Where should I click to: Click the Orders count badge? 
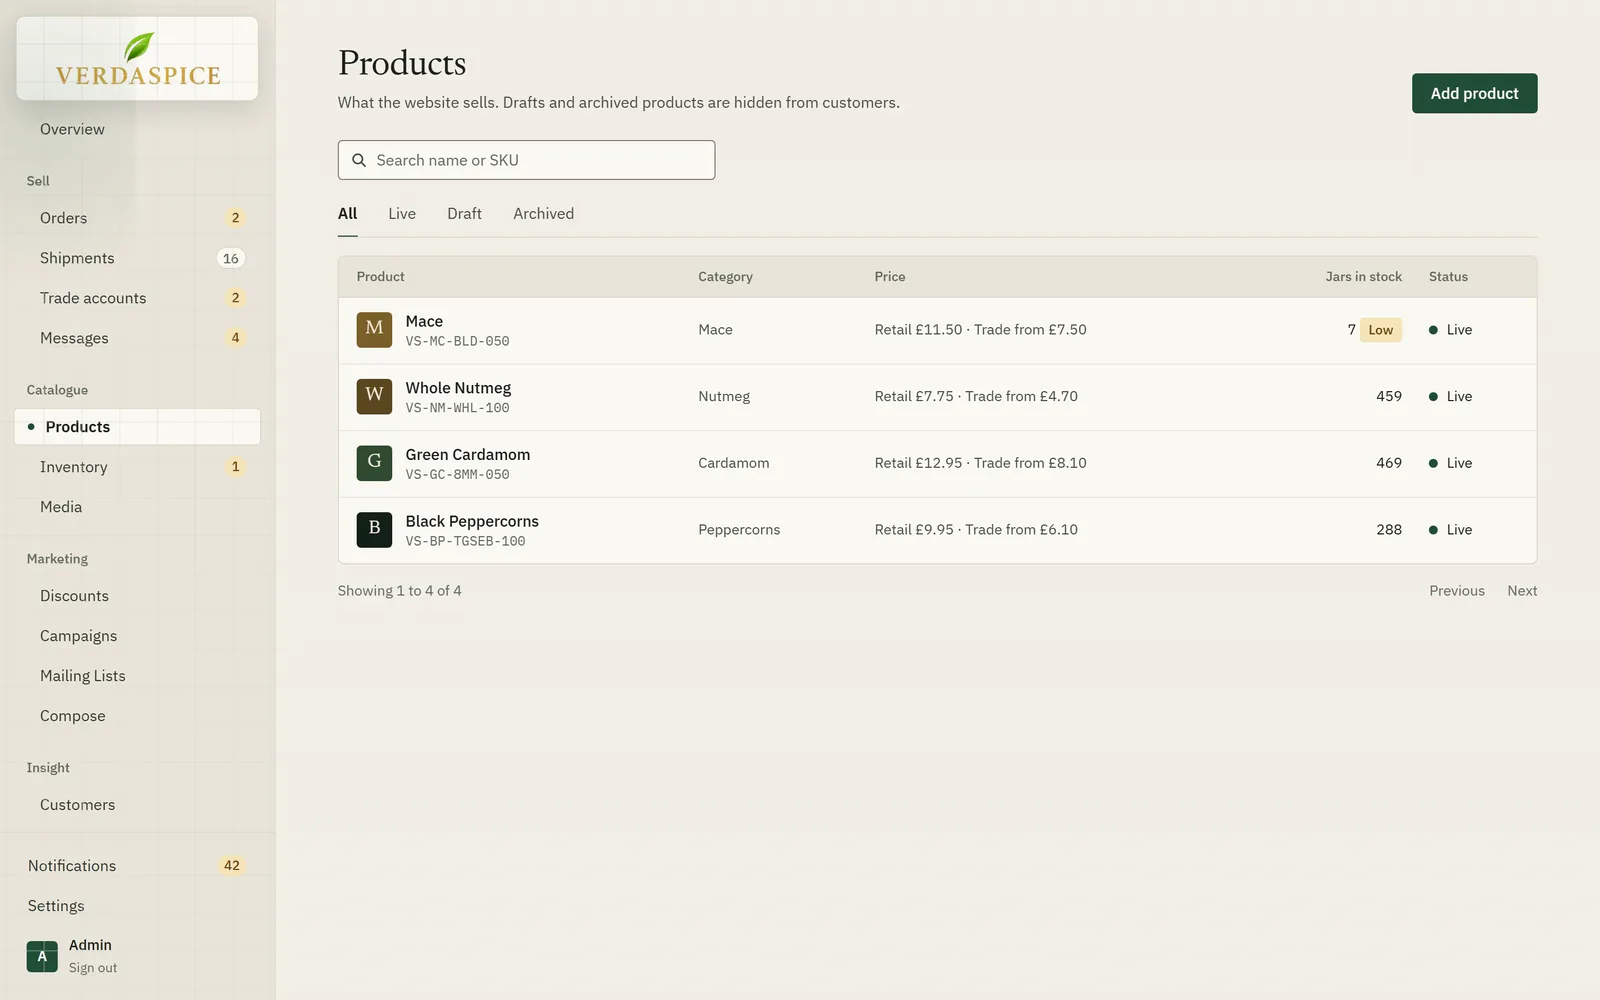tap(235, 218)
